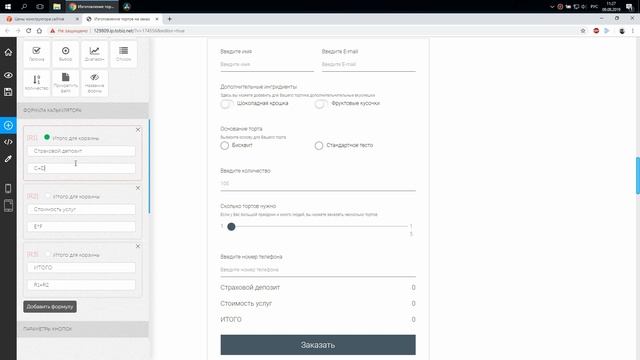Click the floppy disk save icon
The width and height of the screenshot is (640, 360).
(8, 92)
